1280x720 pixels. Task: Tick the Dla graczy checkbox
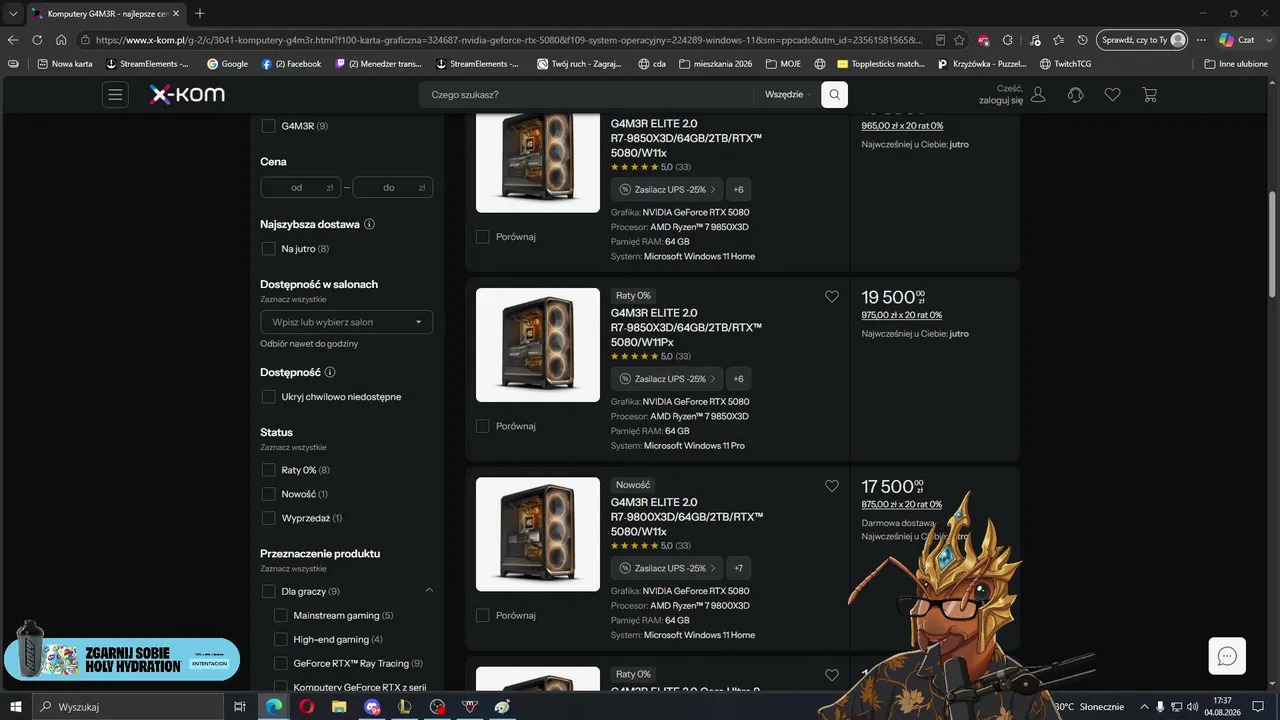pos(268,591)
